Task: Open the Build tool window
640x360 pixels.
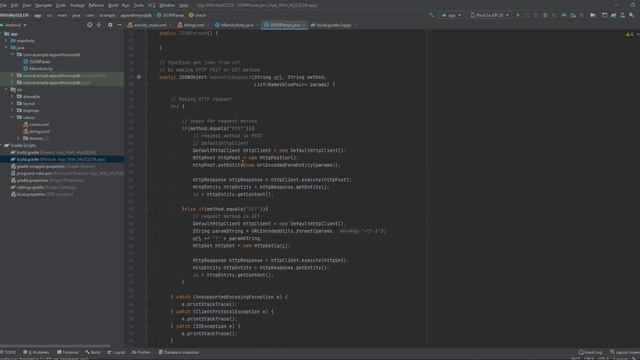Action: point(93,352)
